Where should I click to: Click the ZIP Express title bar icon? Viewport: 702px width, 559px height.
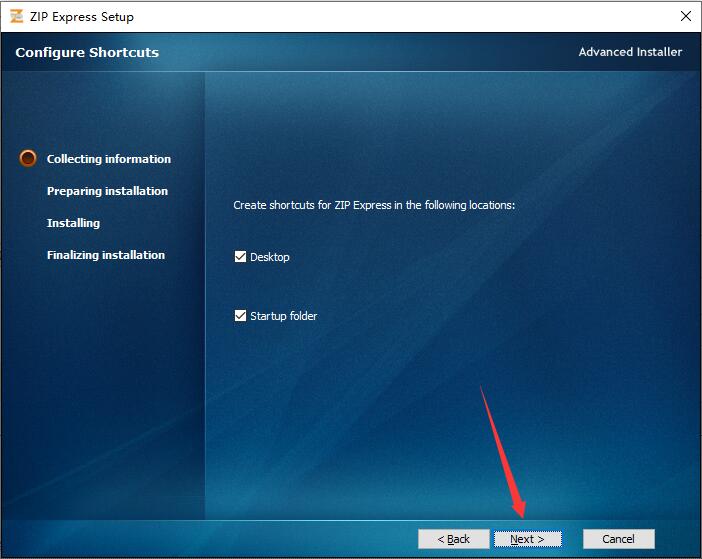pos(17,17)
